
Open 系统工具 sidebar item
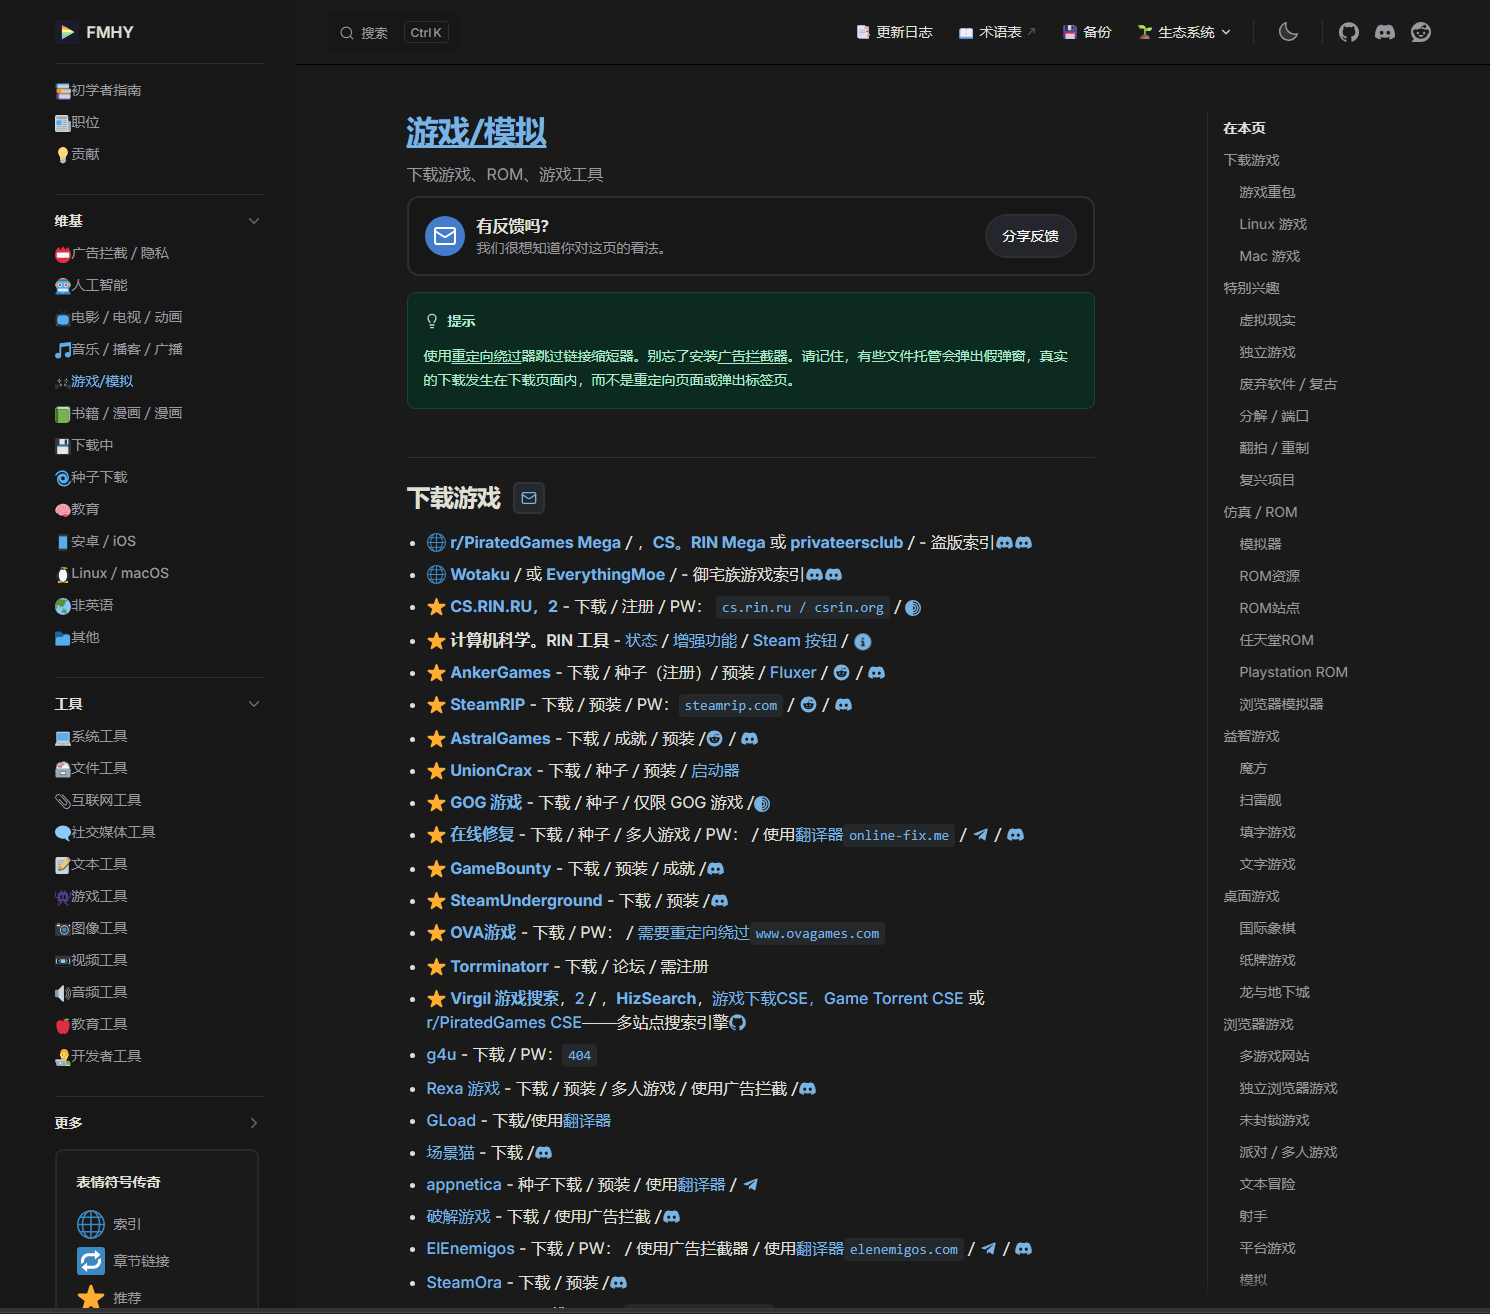(x=91, y=736)
